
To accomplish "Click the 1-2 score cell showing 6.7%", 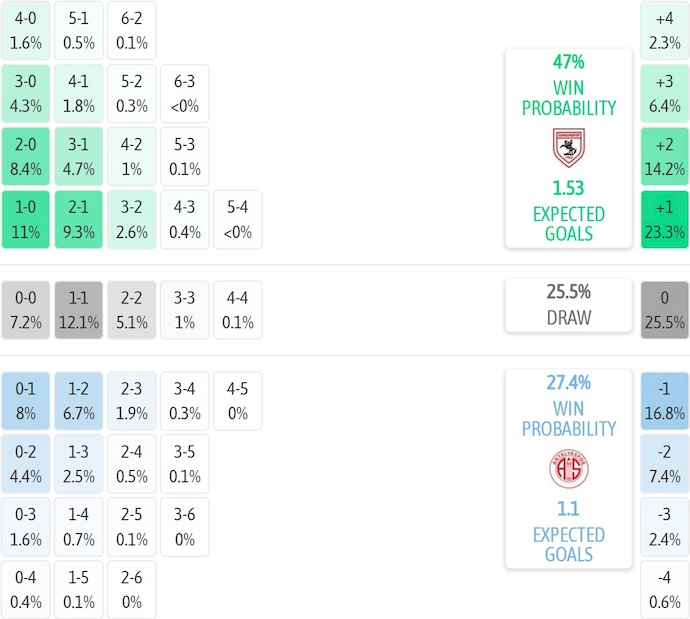I will click(79, 401).
